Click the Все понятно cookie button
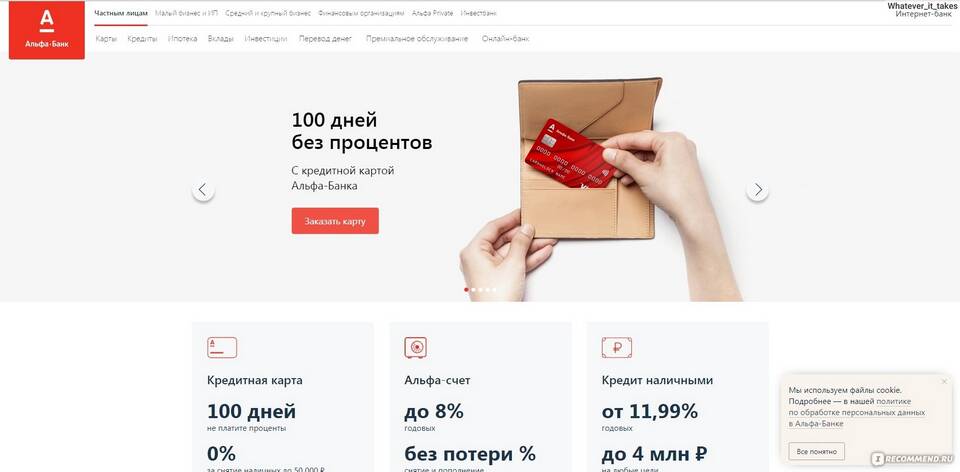 tap(816, 451)
